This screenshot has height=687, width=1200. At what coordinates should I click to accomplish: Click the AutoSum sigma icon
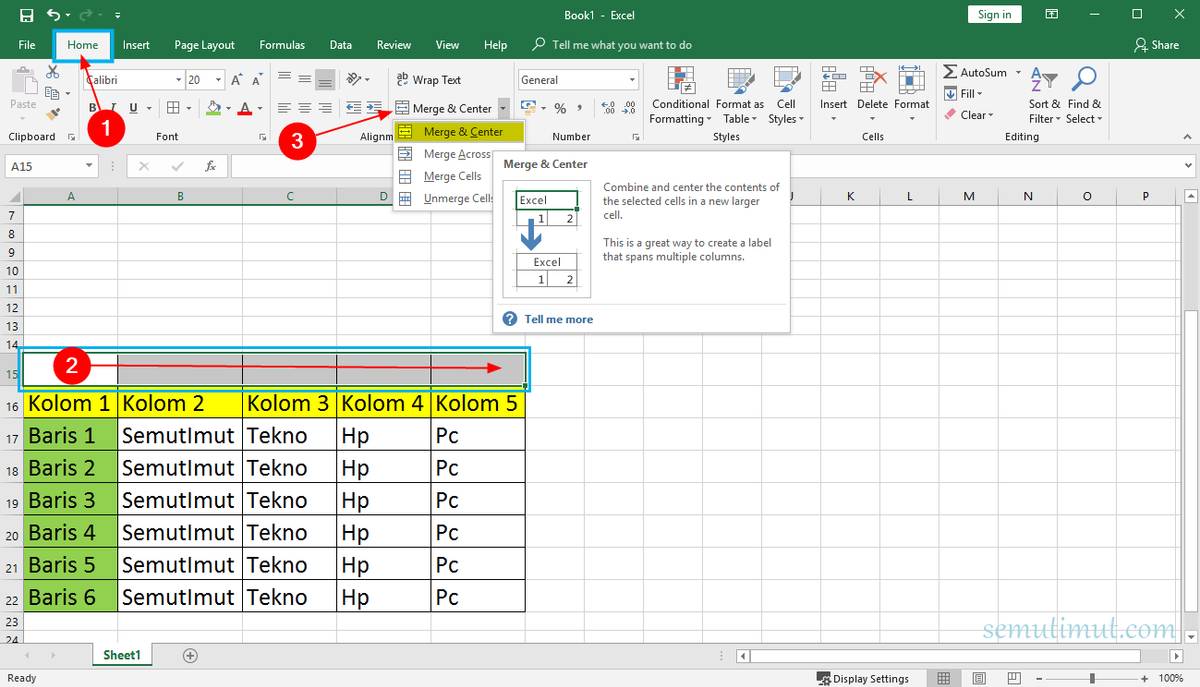pos(950,72)
